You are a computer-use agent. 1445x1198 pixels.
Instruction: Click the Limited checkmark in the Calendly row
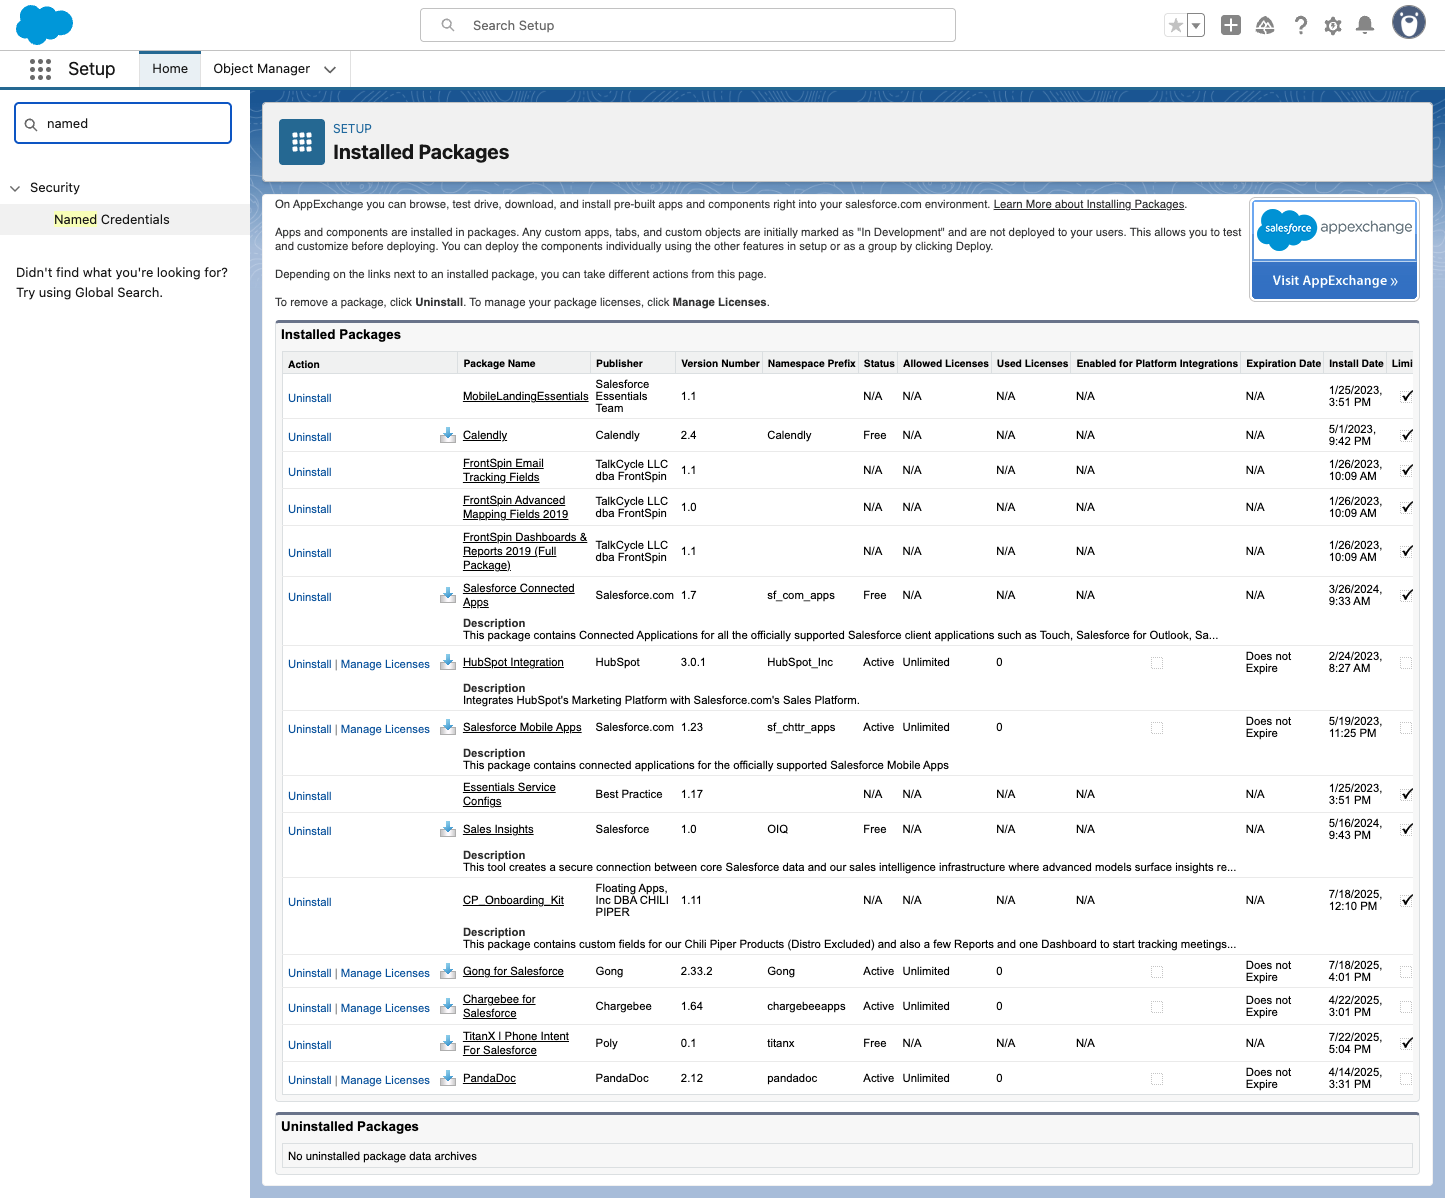point(1407,435)
